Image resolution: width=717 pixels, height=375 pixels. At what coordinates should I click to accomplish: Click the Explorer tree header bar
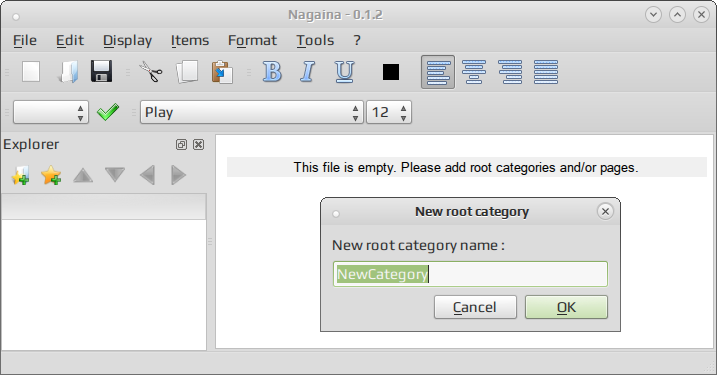tap(104, 206)
